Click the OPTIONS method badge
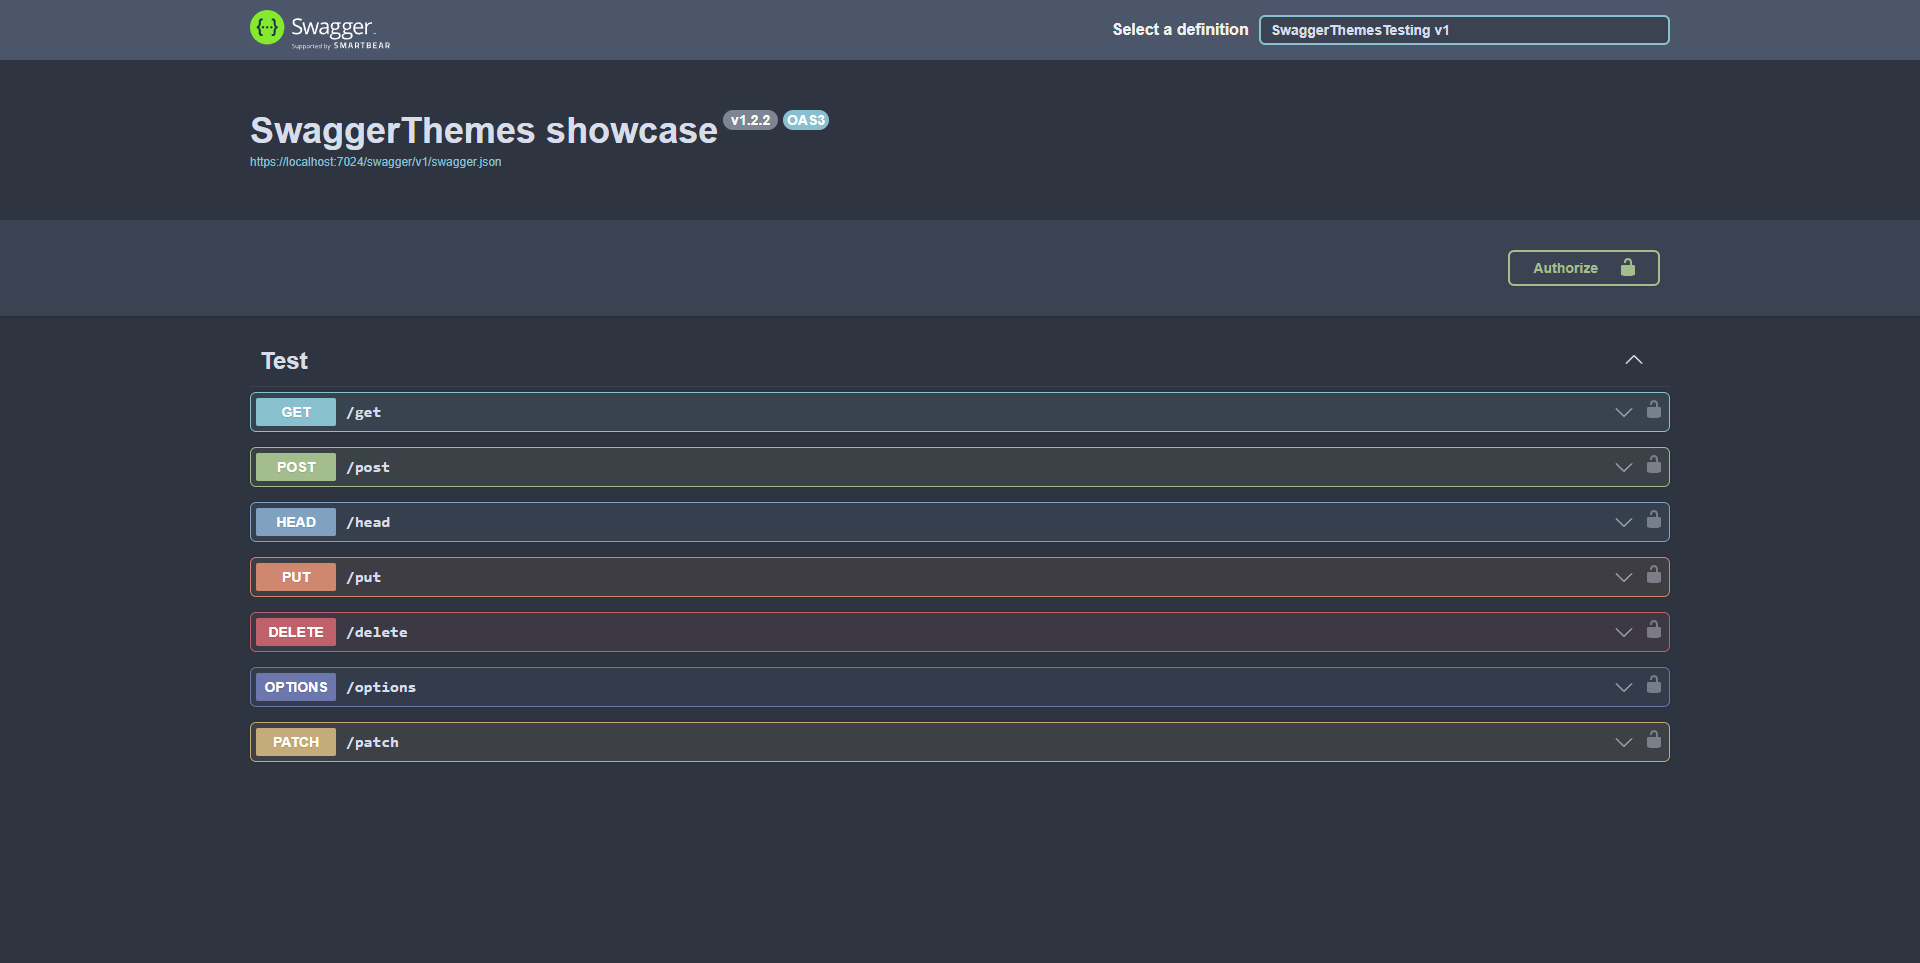1920x963 pixels. (296, 687)
